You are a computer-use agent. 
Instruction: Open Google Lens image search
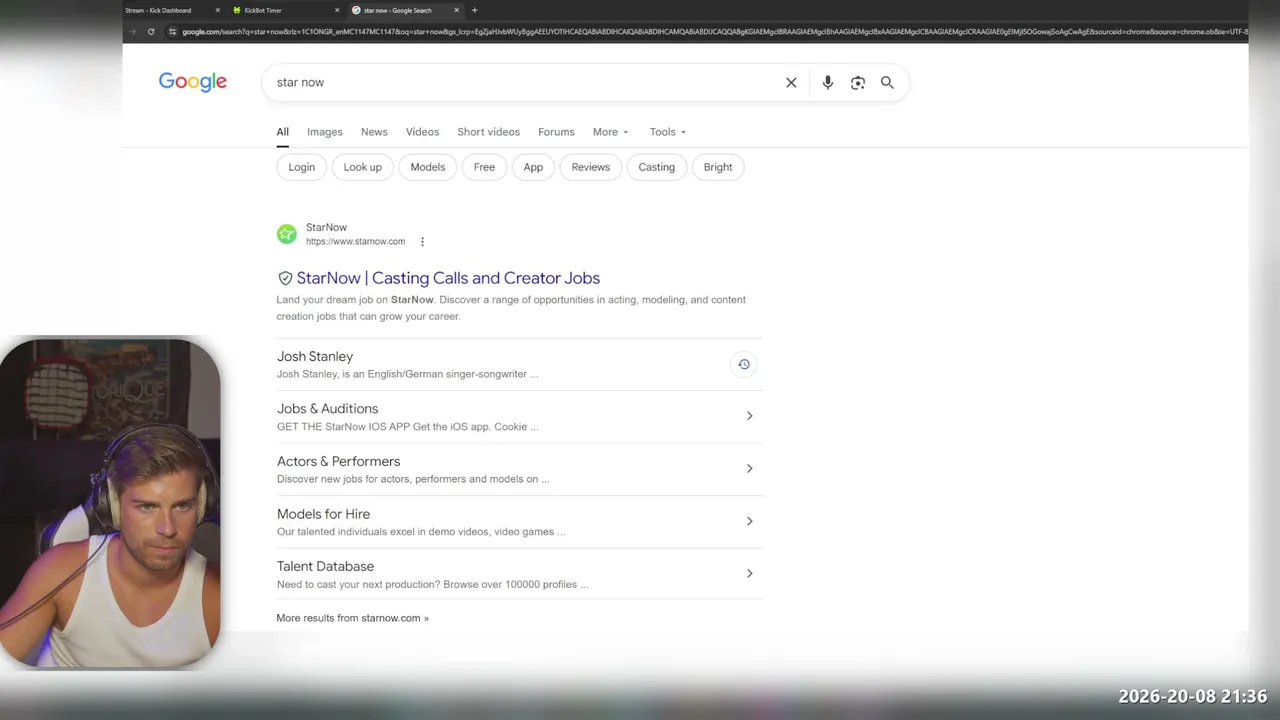[x=858, y=83]
